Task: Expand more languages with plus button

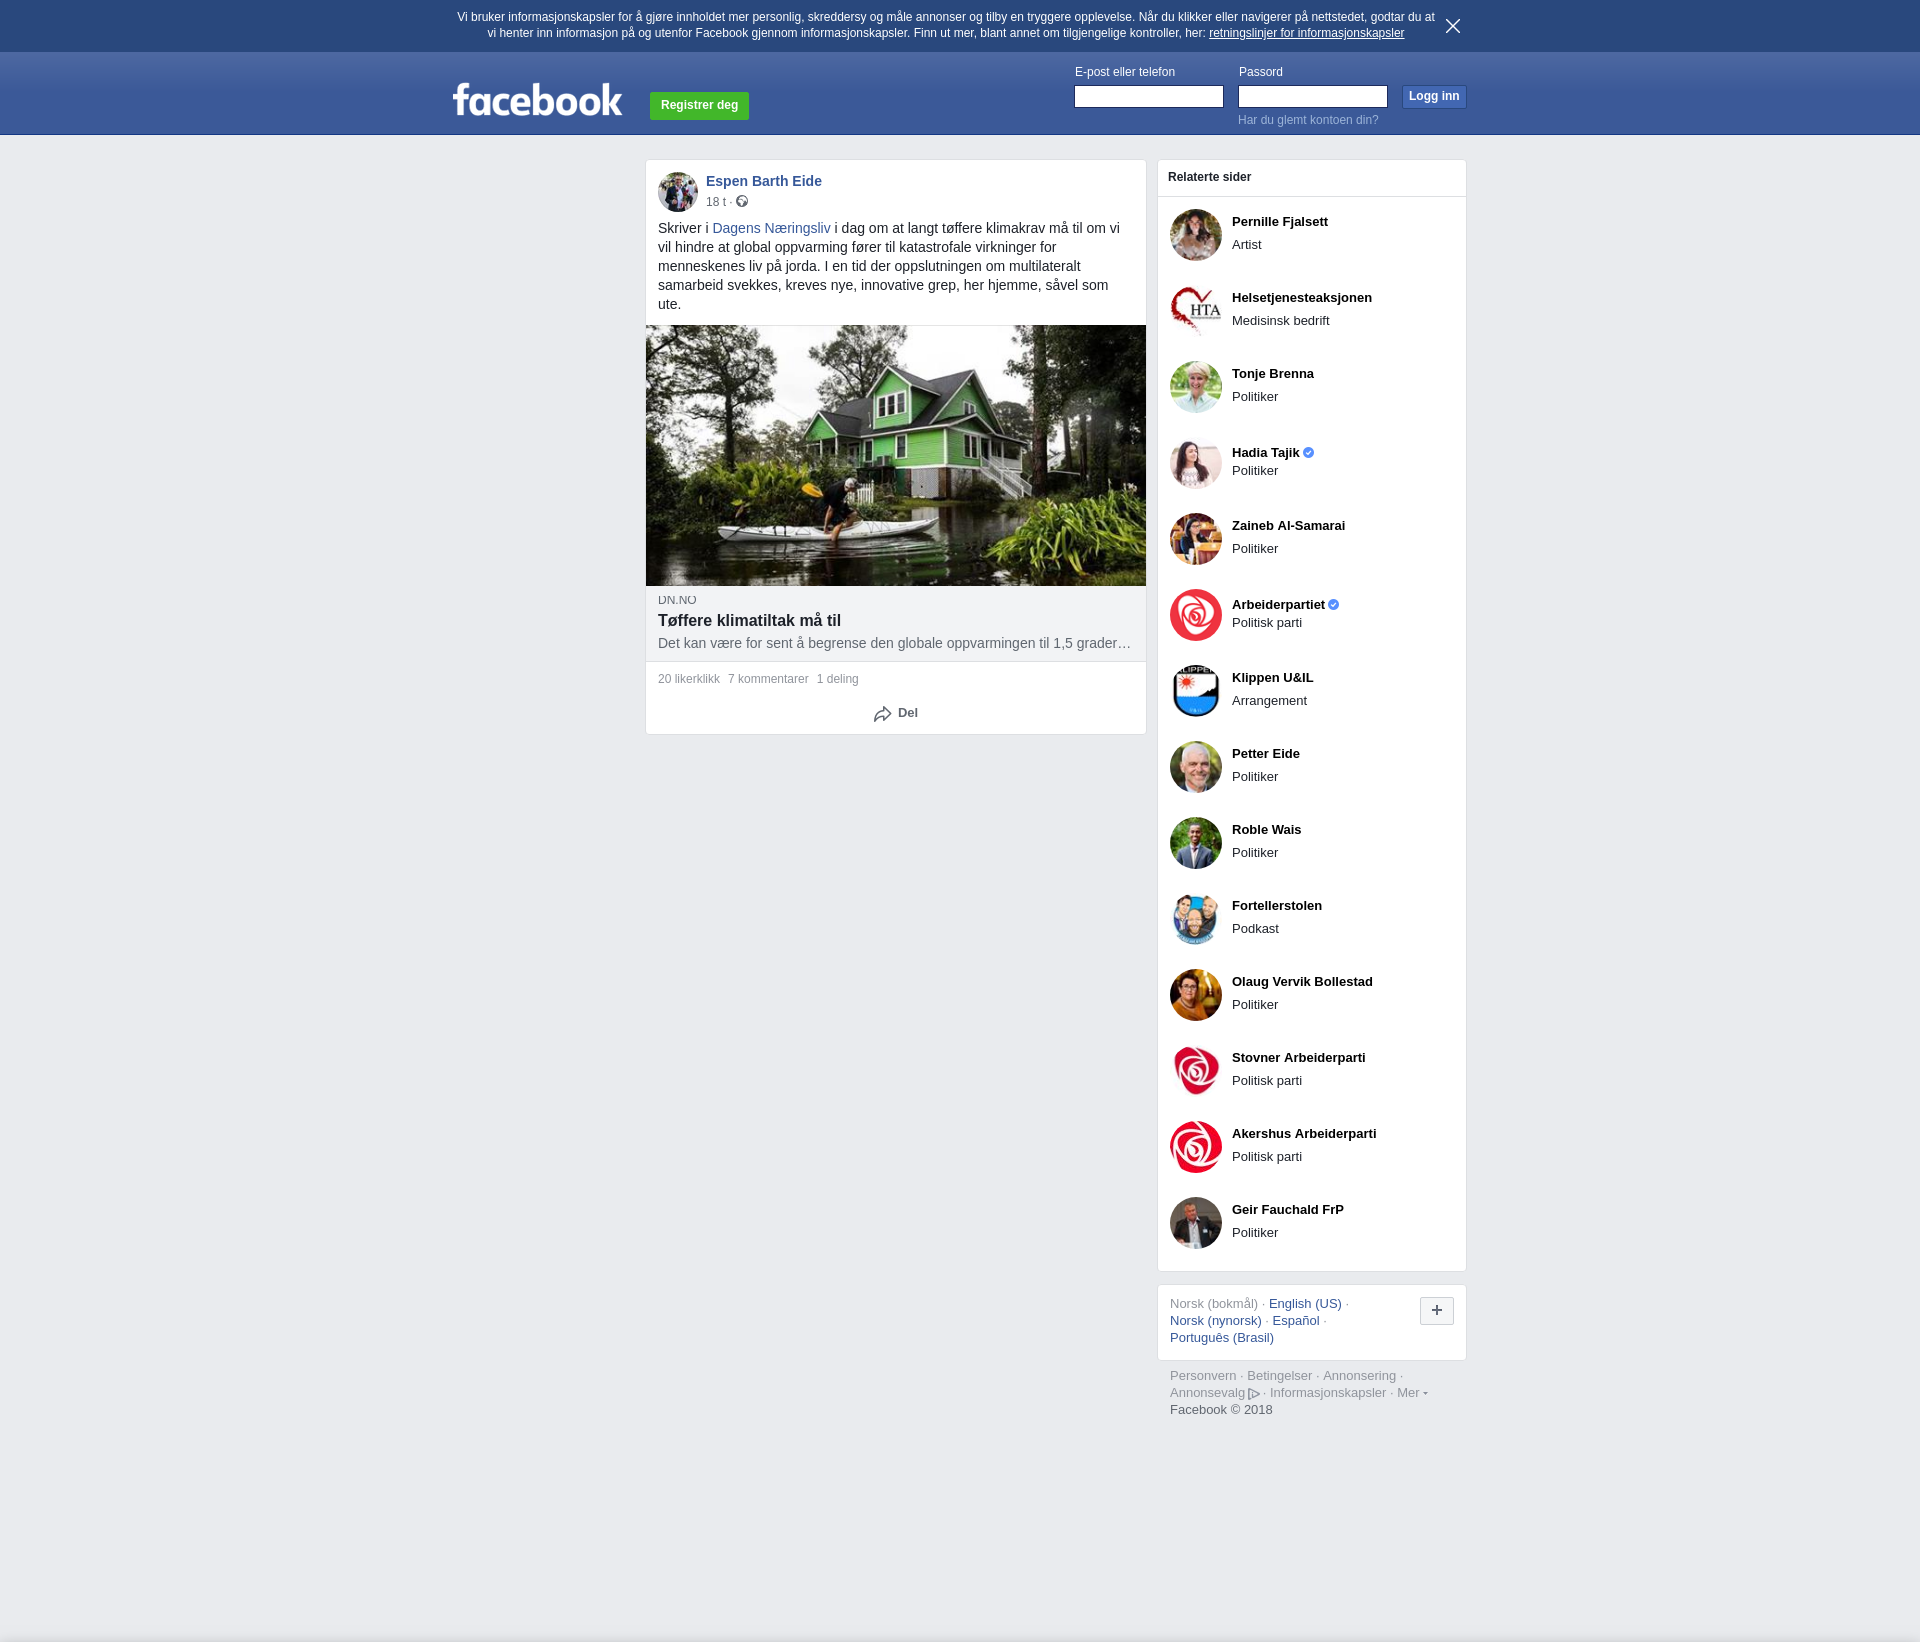Action: click(1437, 1311)
